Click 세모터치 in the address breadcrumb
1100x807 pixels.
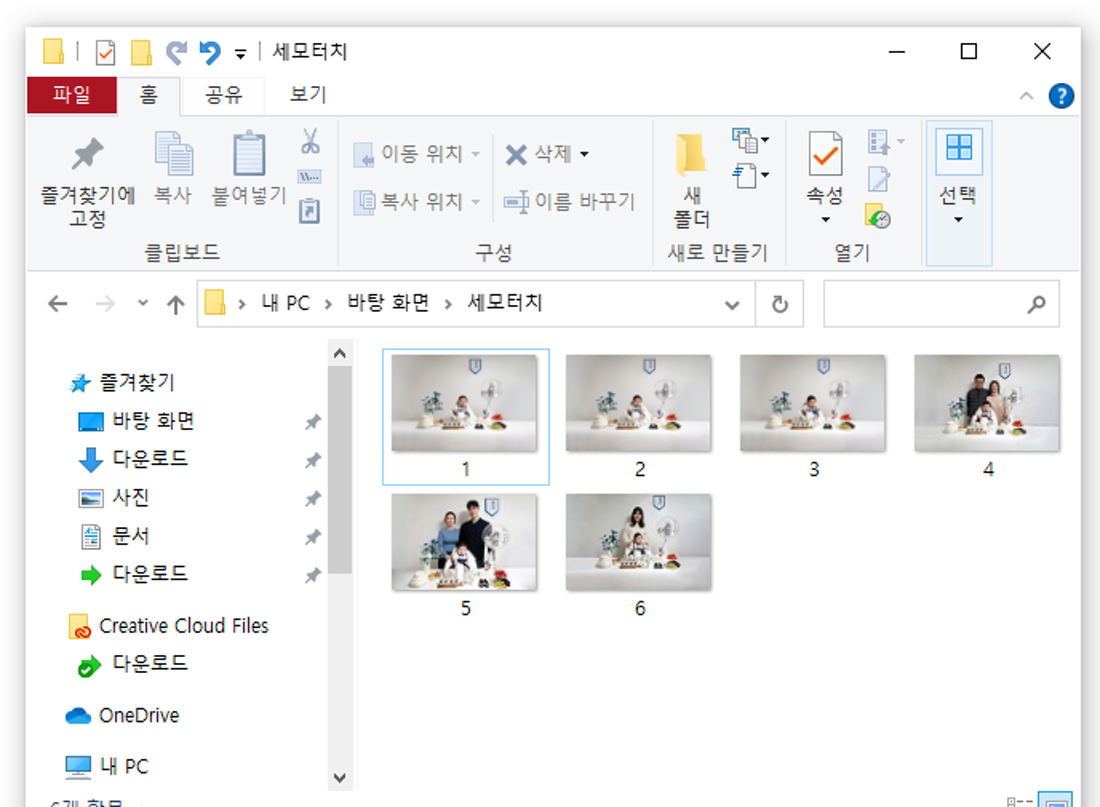tap(505, 303)
